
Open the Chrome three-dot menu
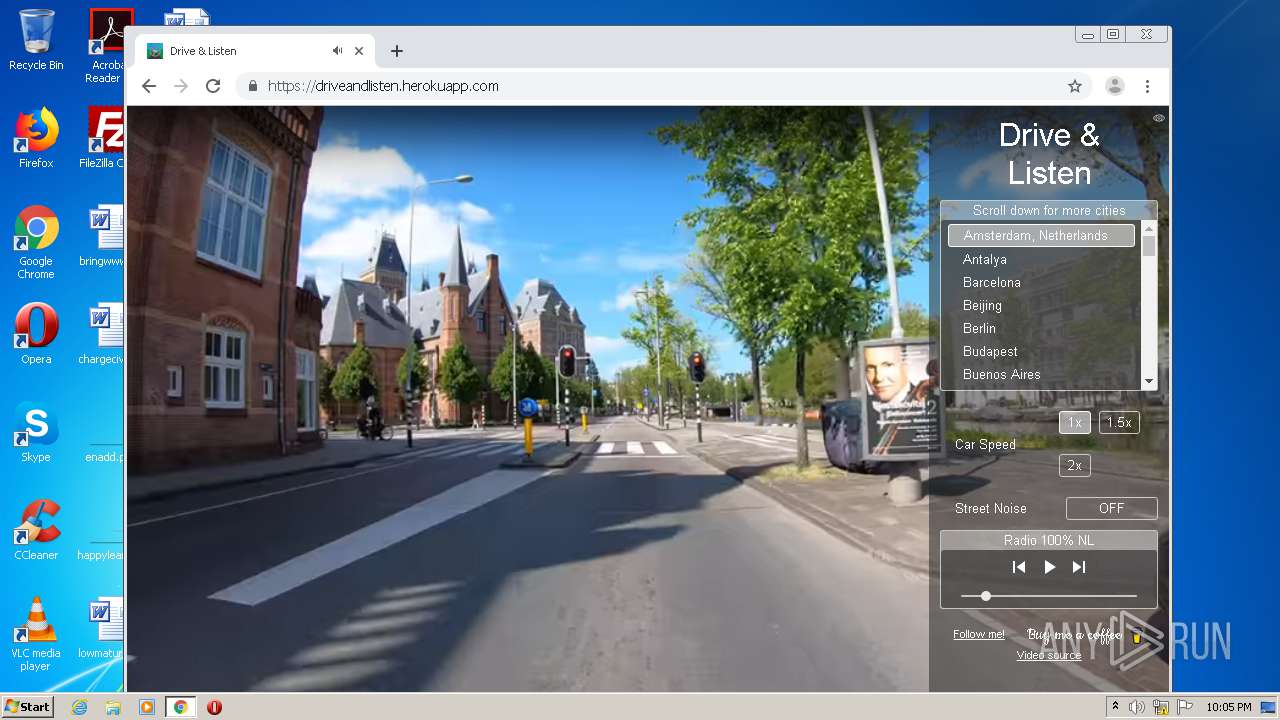1148,86
